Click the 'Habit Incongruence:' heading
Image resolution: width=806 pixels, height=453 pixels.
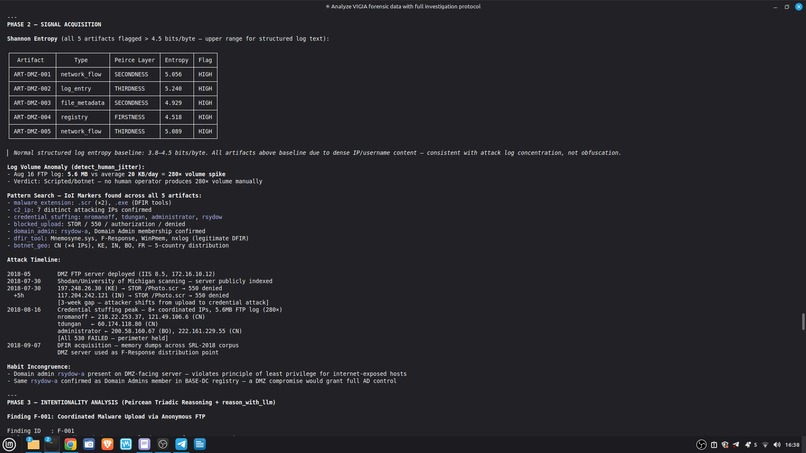tap(39, 367)
